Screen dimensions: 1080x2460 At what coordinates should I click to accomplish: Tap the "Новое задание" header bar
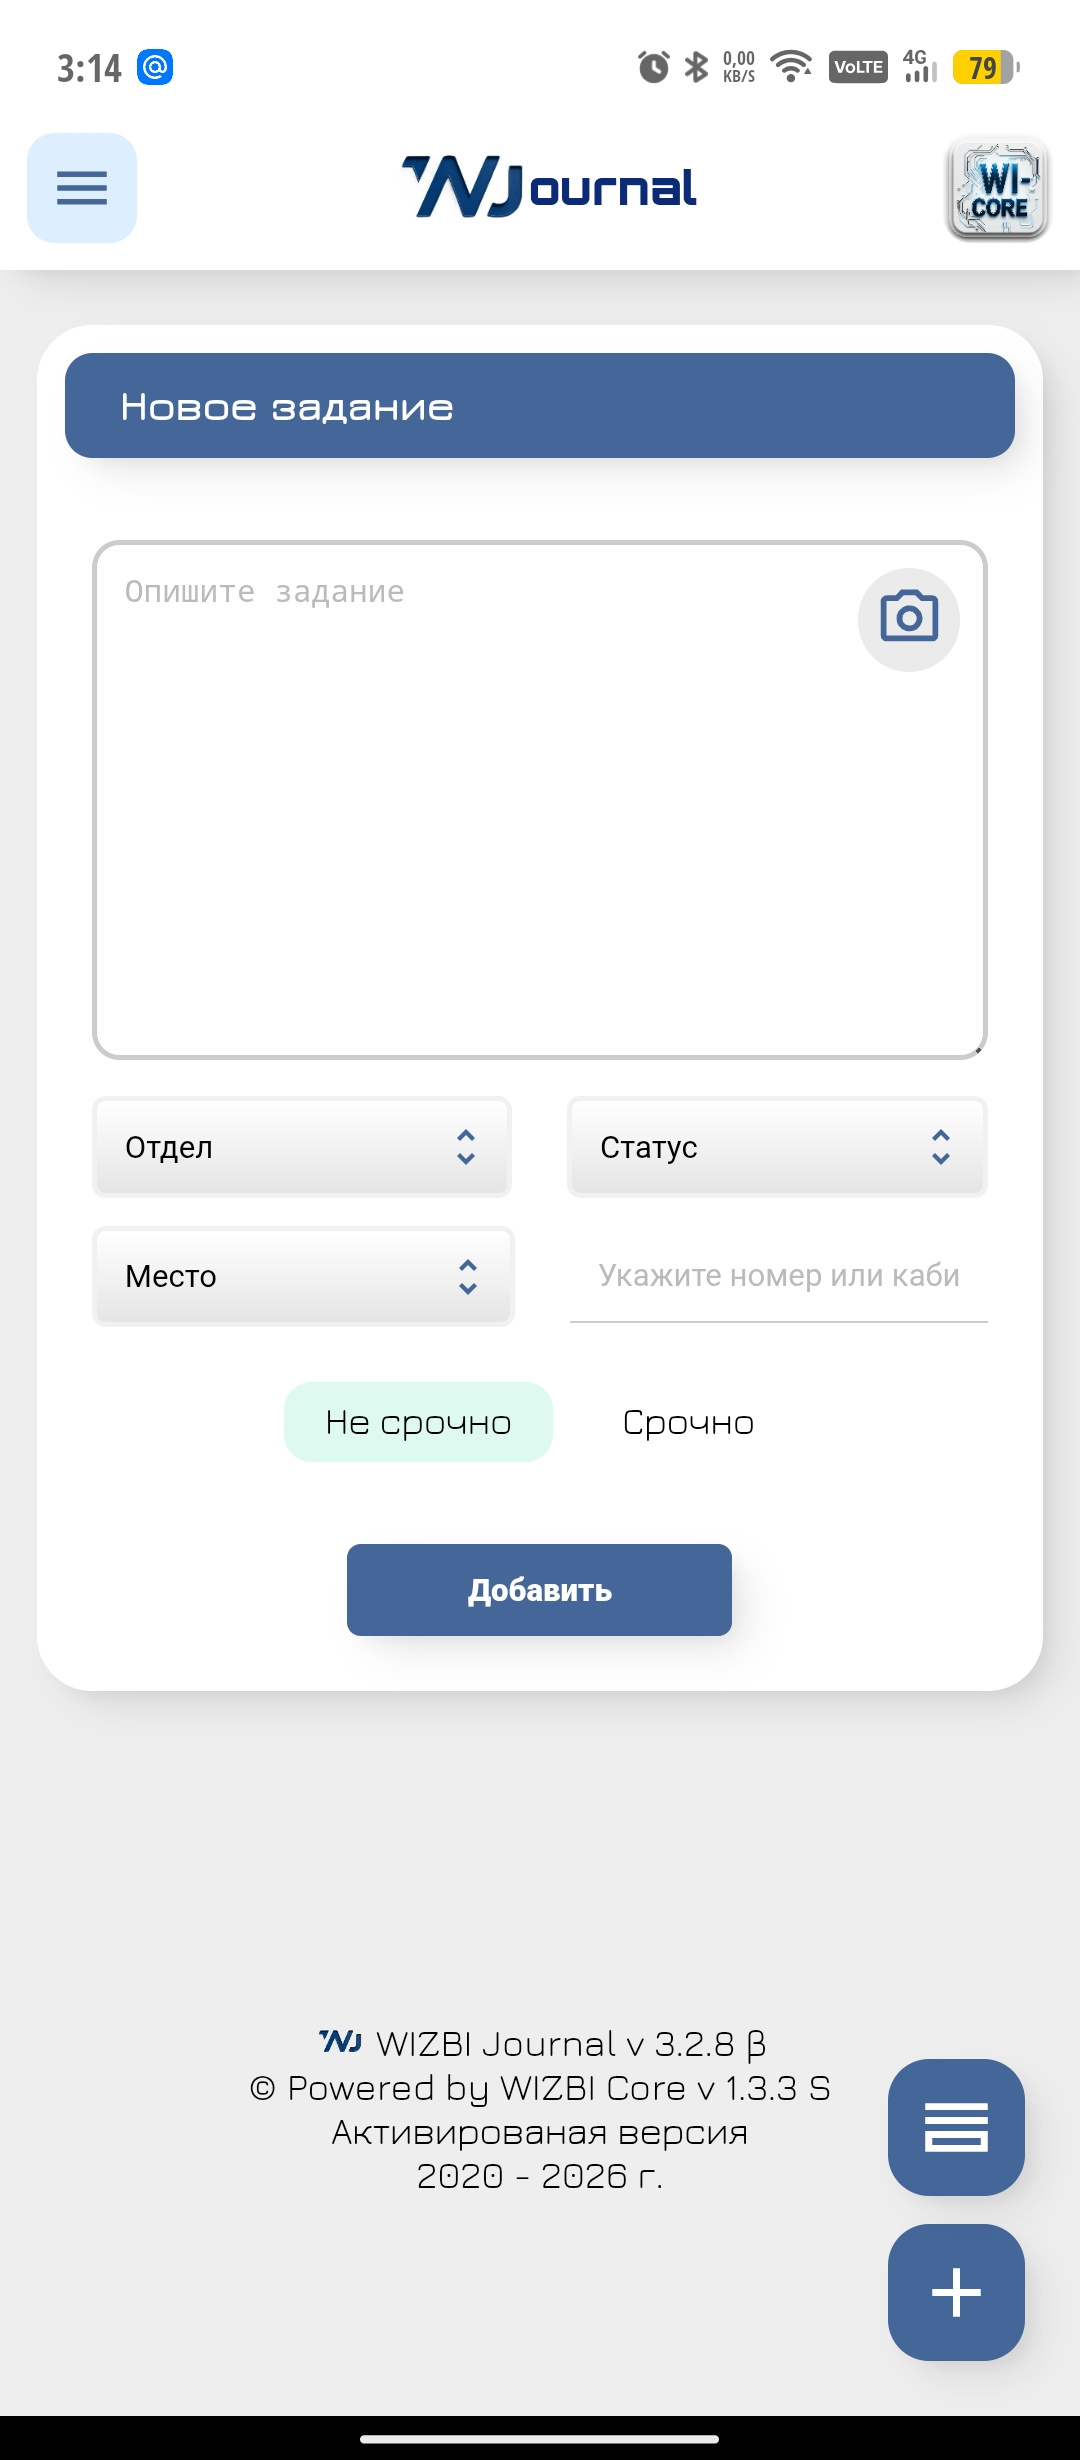(540, 406)
